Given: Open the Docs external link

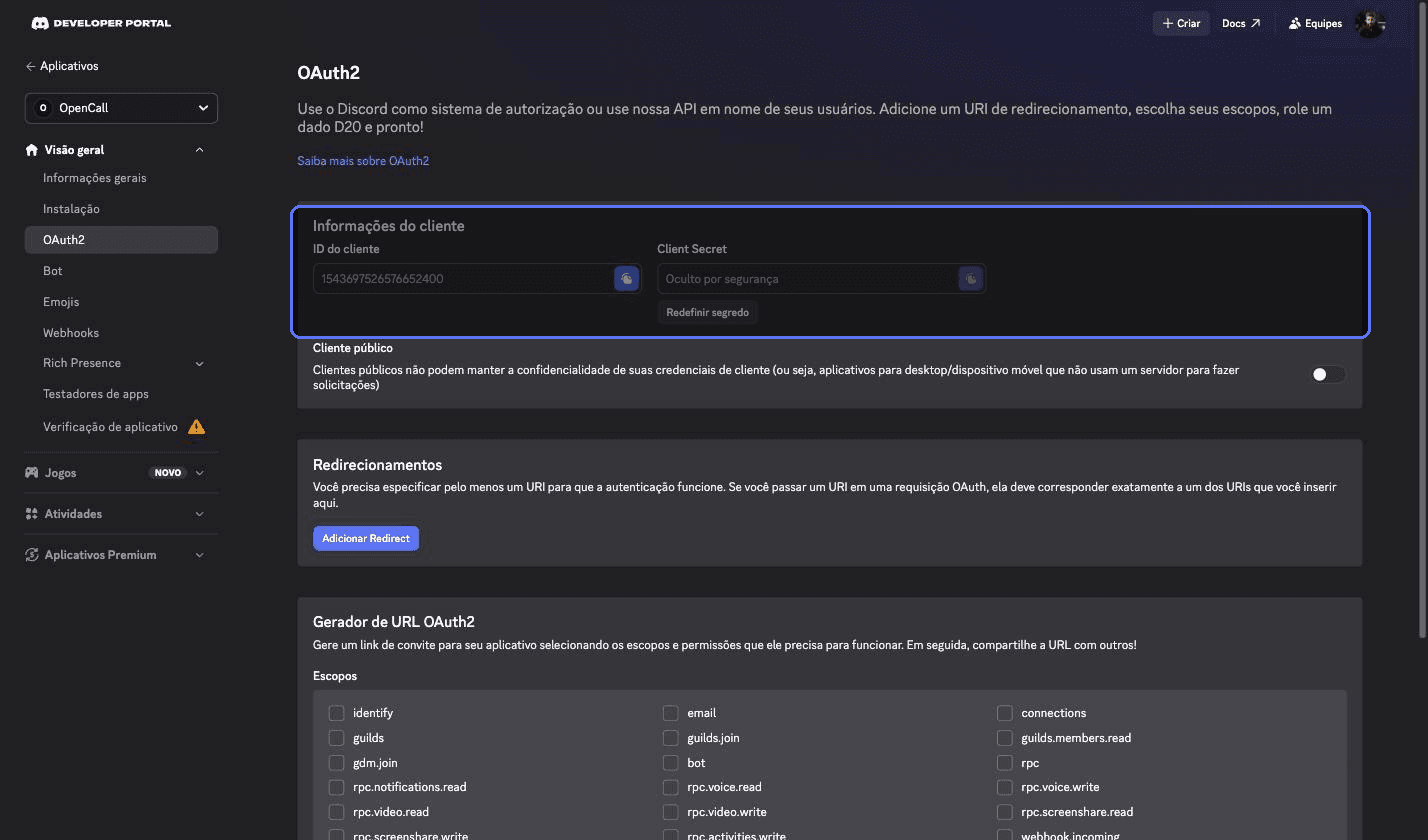Looking at the screenshot, I should (x=1241, y=23).
